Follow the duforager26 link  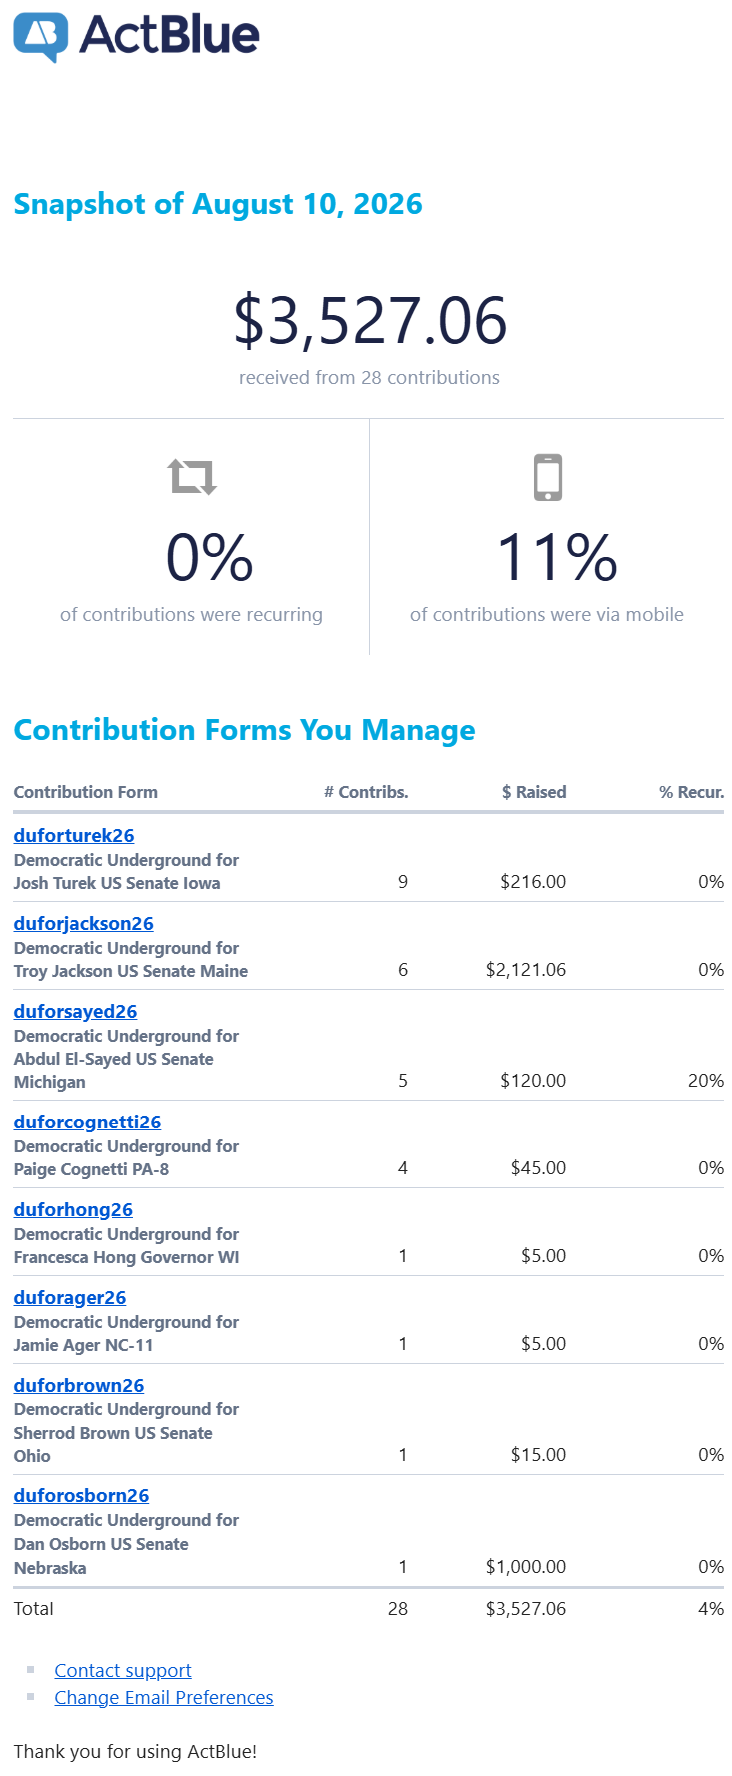pyautogui.click(x=70, y=1297)
